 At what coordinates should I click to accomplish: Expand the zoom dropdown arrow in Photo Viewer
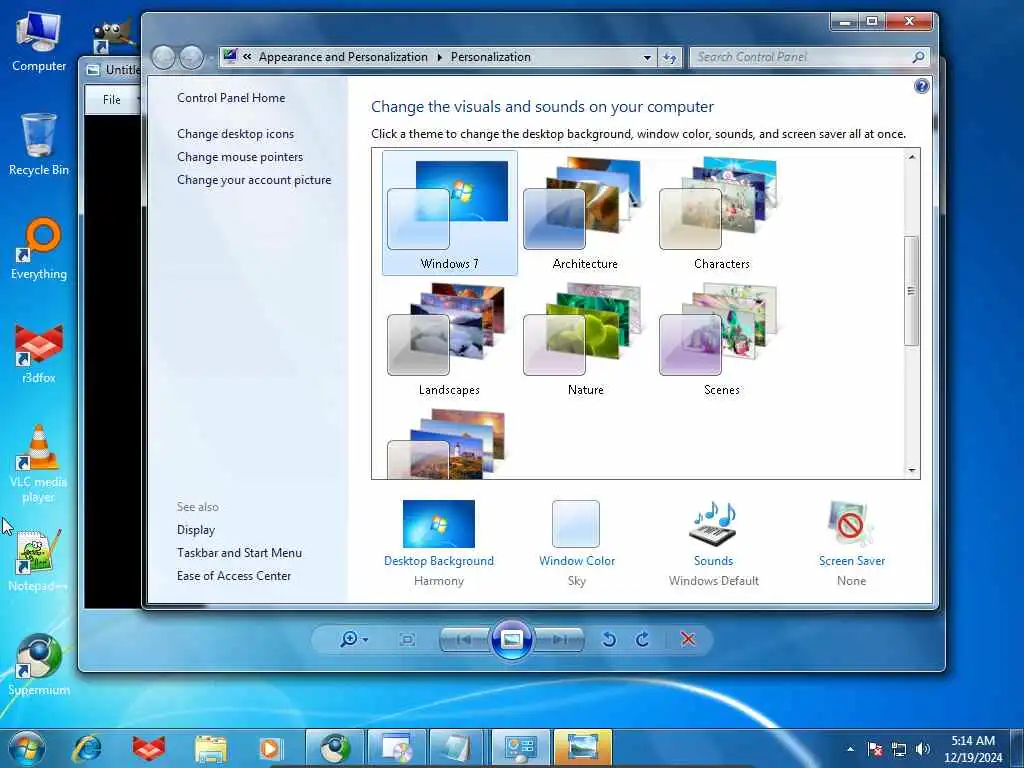tap(365, 640)
